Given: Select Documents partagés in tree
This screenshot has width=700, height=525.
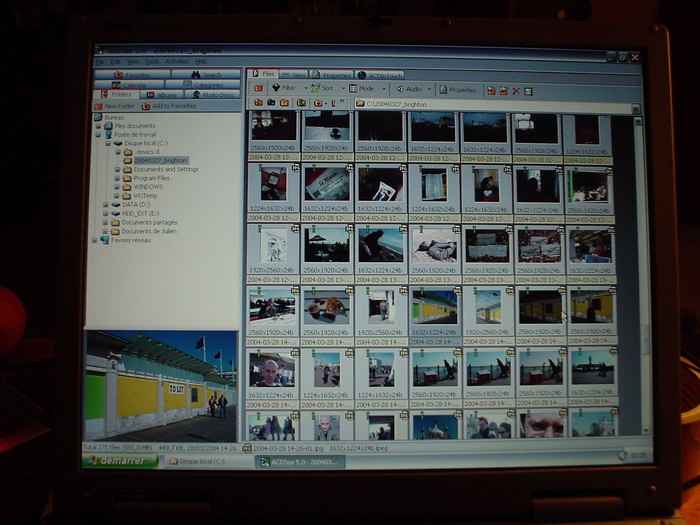Looking at the screenshot, I should click(x=149, y=222).
